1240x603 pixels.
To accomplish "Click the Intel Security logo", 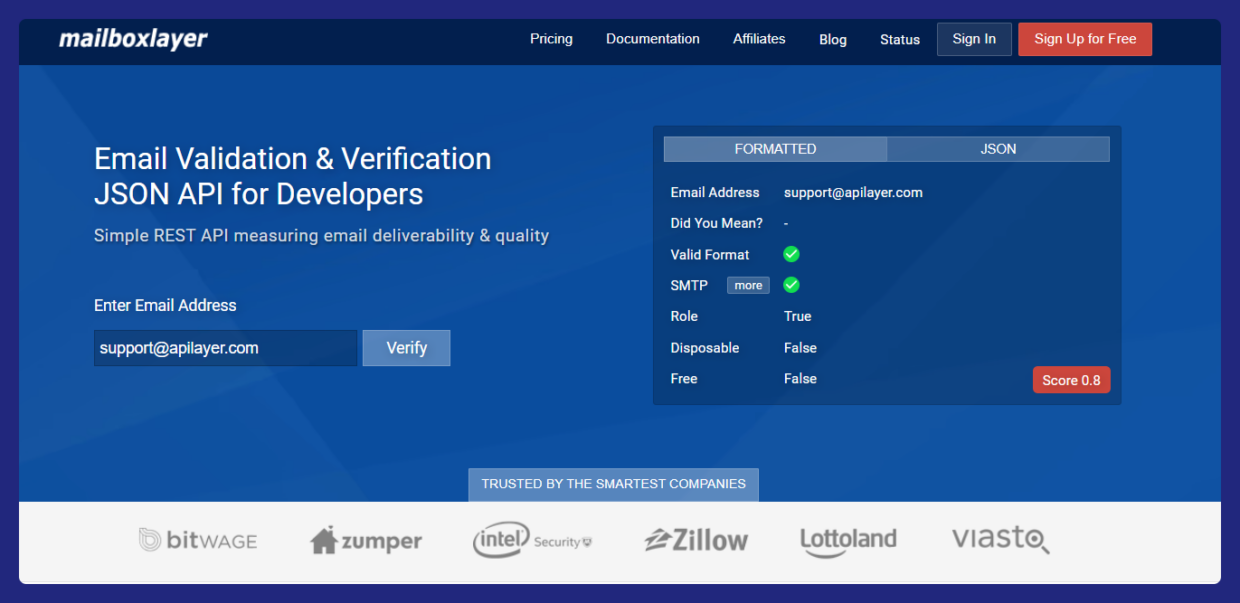I will point(532,541).
